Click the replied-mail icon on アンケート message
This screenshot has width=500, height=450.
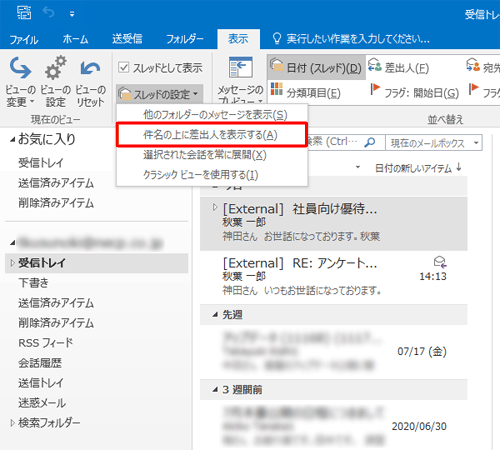pos(440,262)
